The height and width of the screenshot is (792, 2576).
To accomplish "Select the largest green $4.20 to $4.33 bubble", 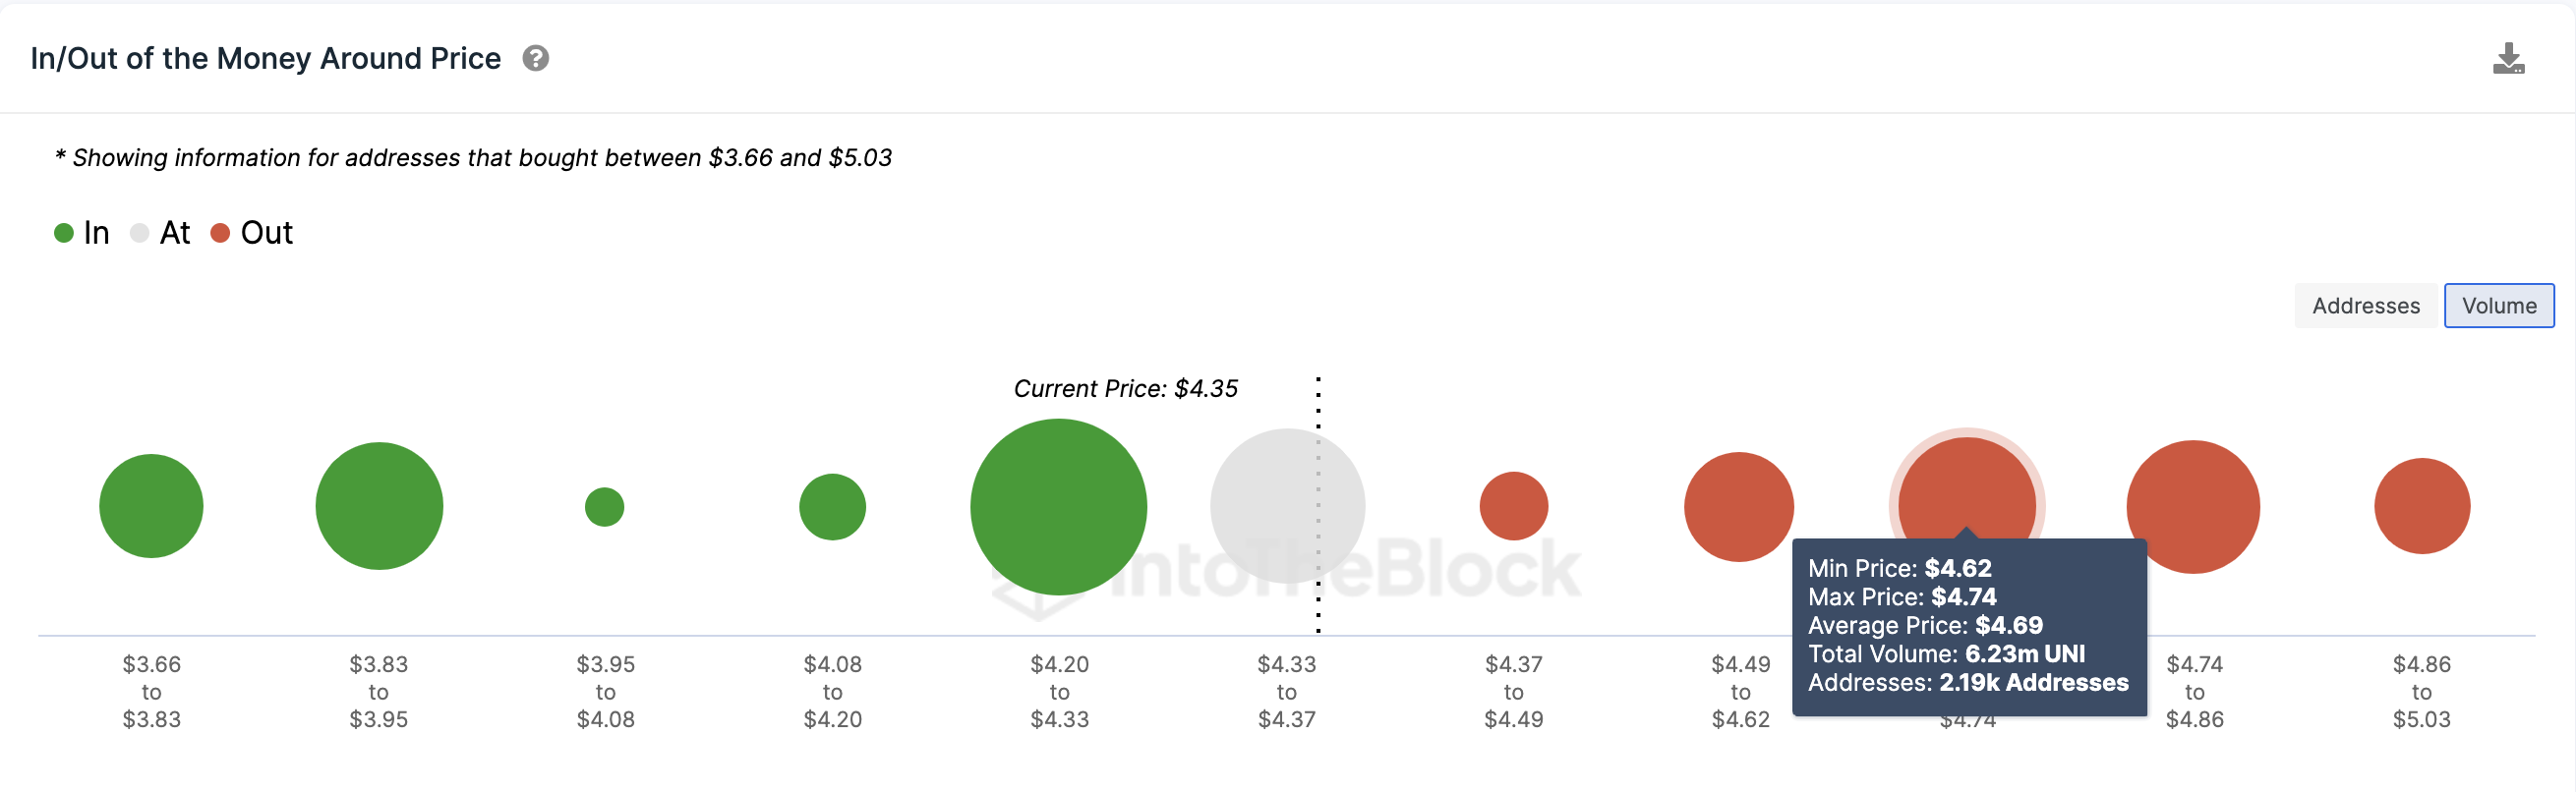I will tap(1059, 507).
